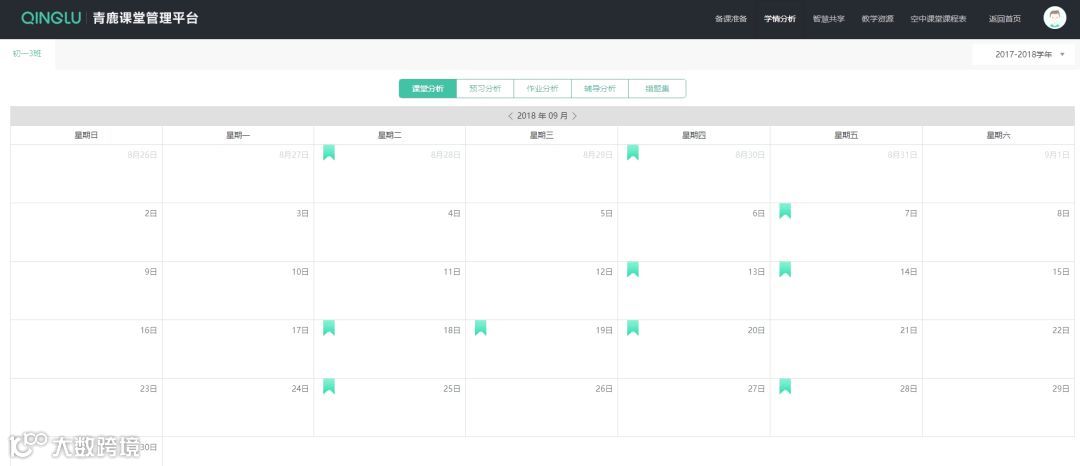Expand the 2017-2018学年 dropdown
Viewport: 1080px width, 466px height.
coord(1024,54)
